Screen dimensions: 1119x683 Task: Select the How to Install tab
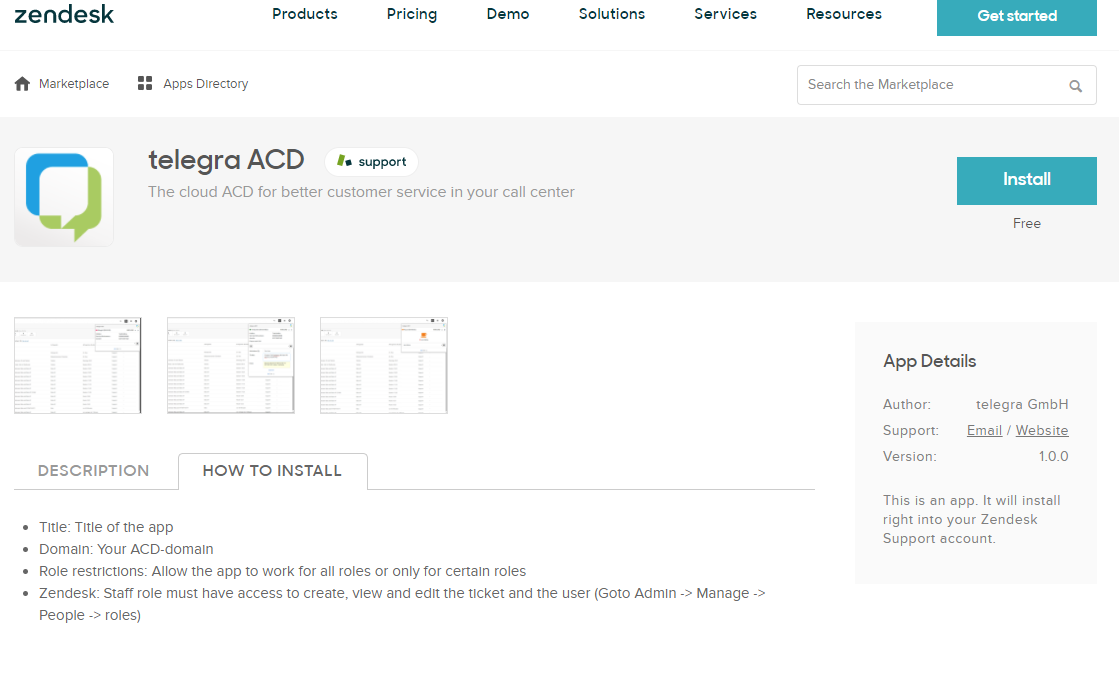click(x=273, y=471)
